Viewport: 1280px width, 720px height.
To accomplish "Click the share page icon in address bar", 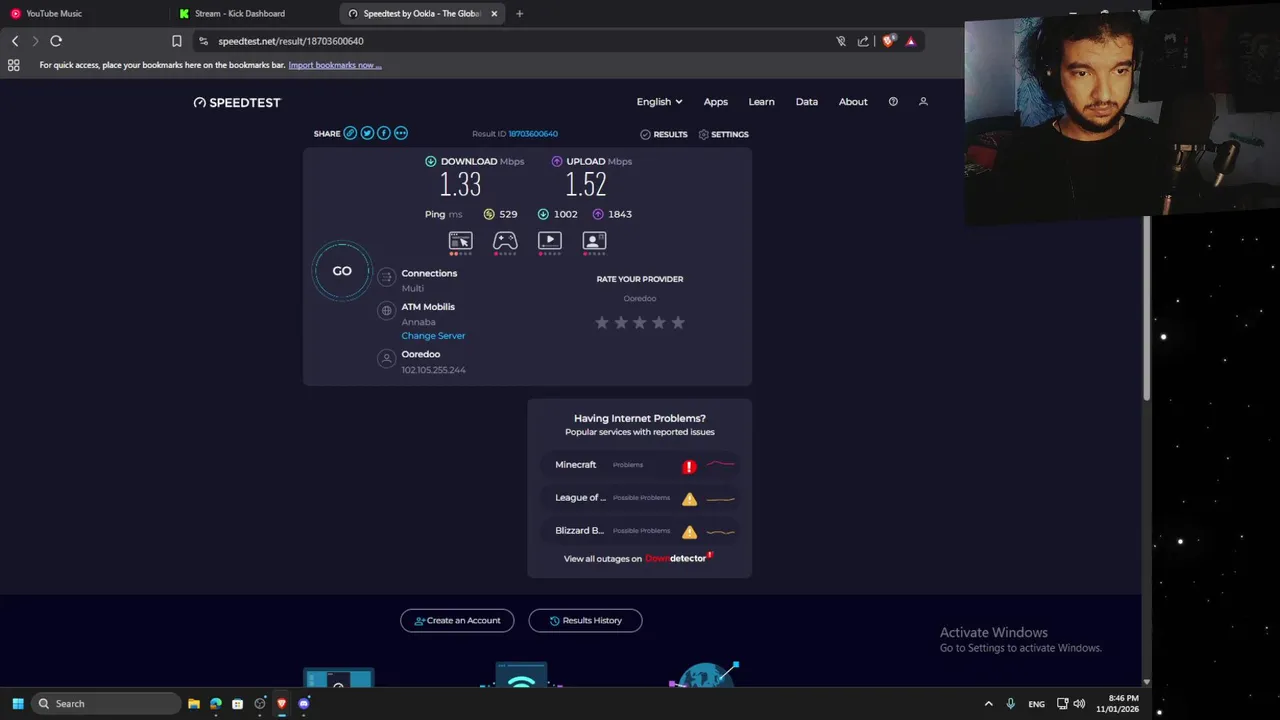I will pyautogui.click(x=863, y=41).
